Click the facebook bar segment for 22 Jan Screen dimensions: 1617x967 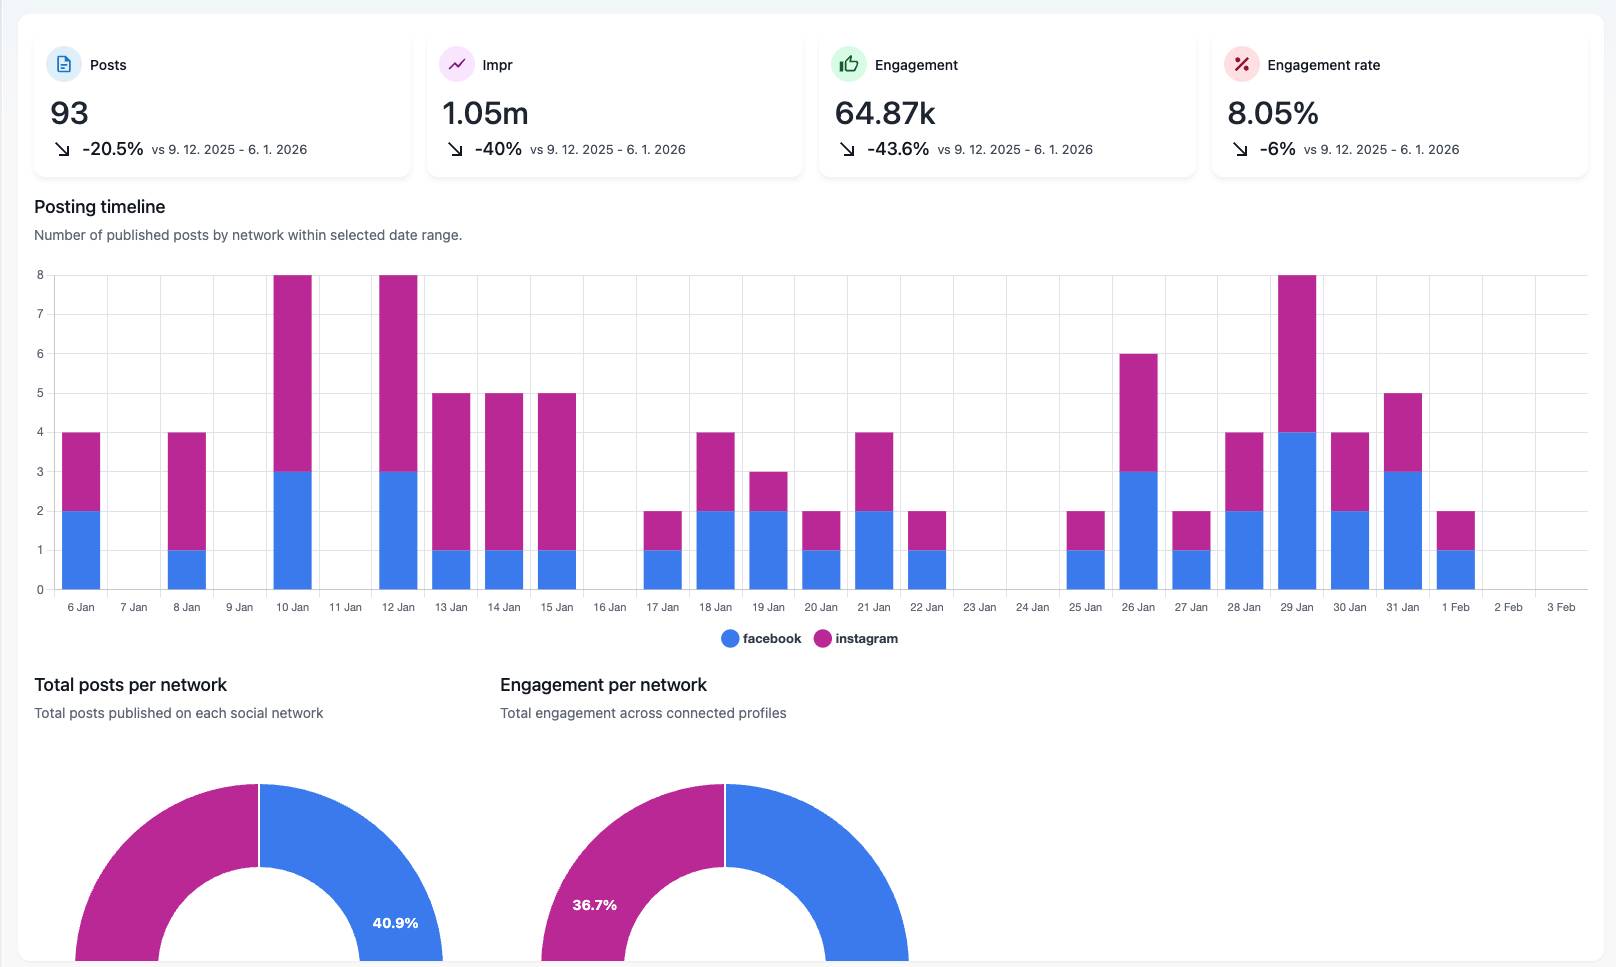(927, 570)
